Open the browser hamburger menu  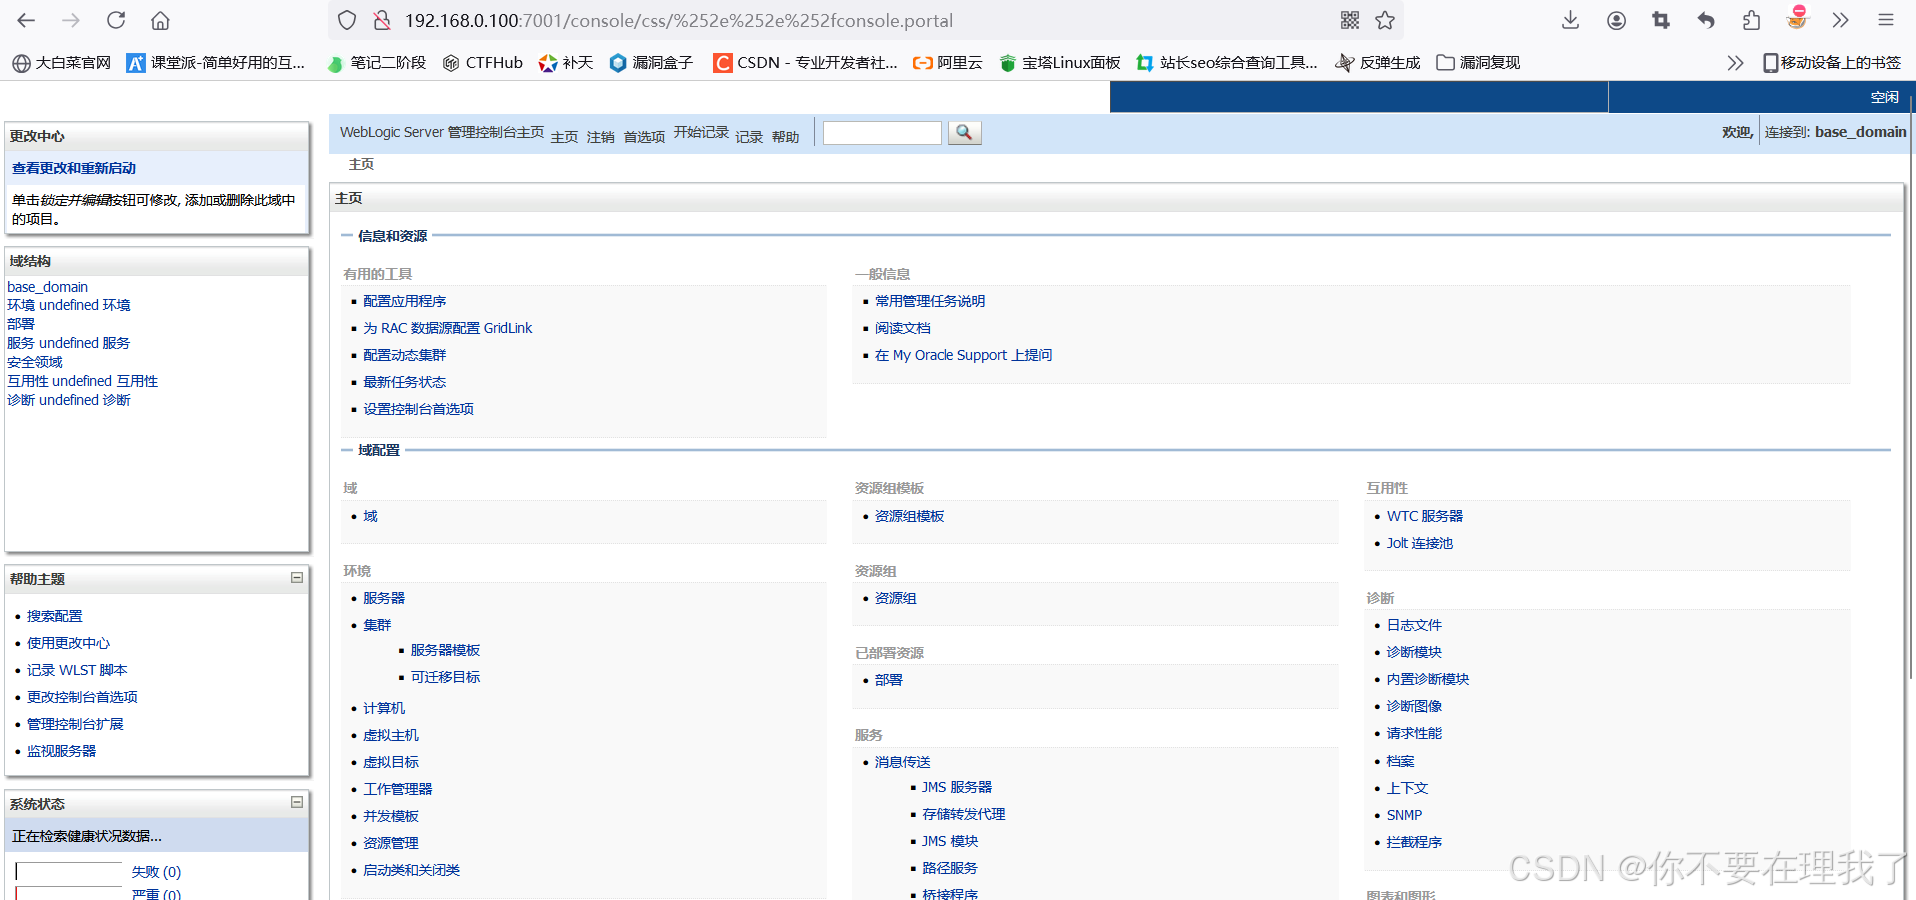coord(1886,20)
